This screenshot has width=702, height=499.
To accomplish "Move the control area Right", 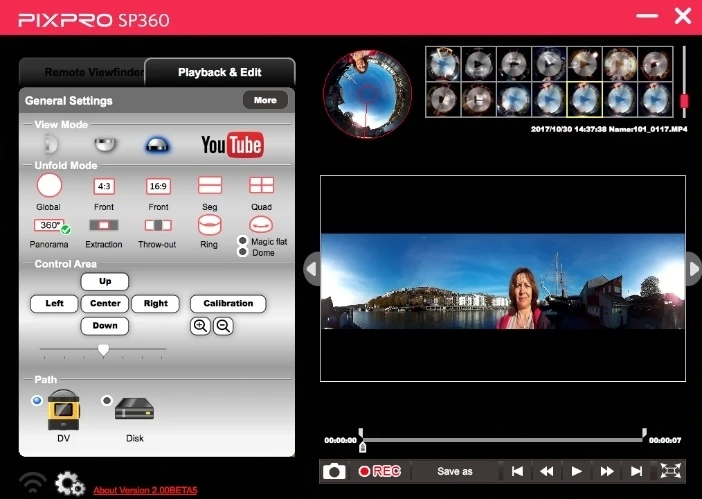I will [155, 303].
